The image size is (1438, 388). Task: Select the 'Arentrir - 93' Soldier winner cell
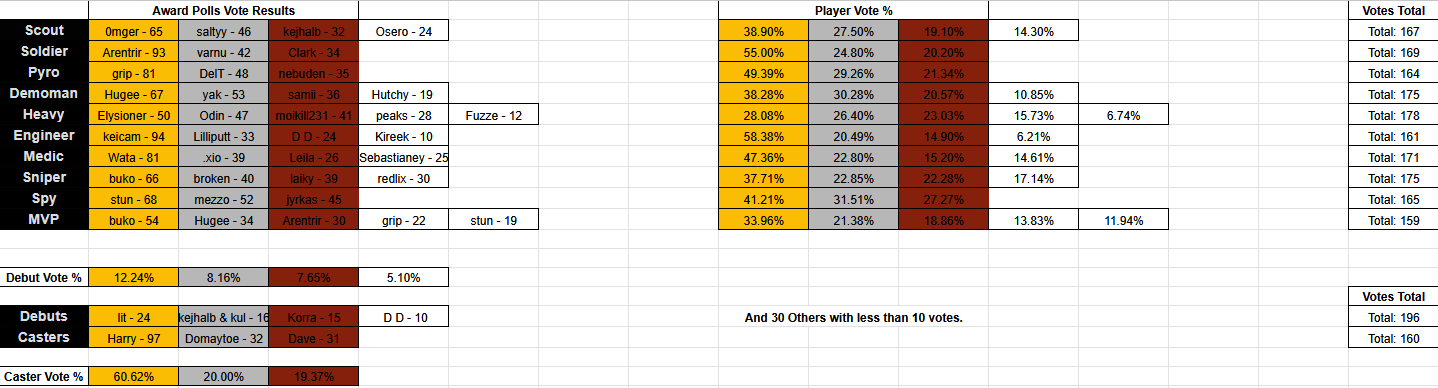pyautogui.click(x=134, y=52)
